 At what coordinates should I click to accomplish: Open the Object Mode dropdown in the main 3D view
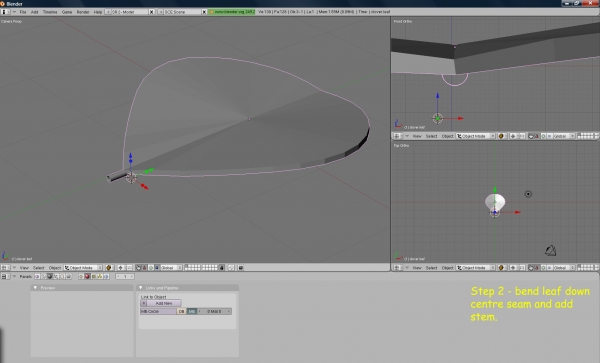[x=83, y=268]
